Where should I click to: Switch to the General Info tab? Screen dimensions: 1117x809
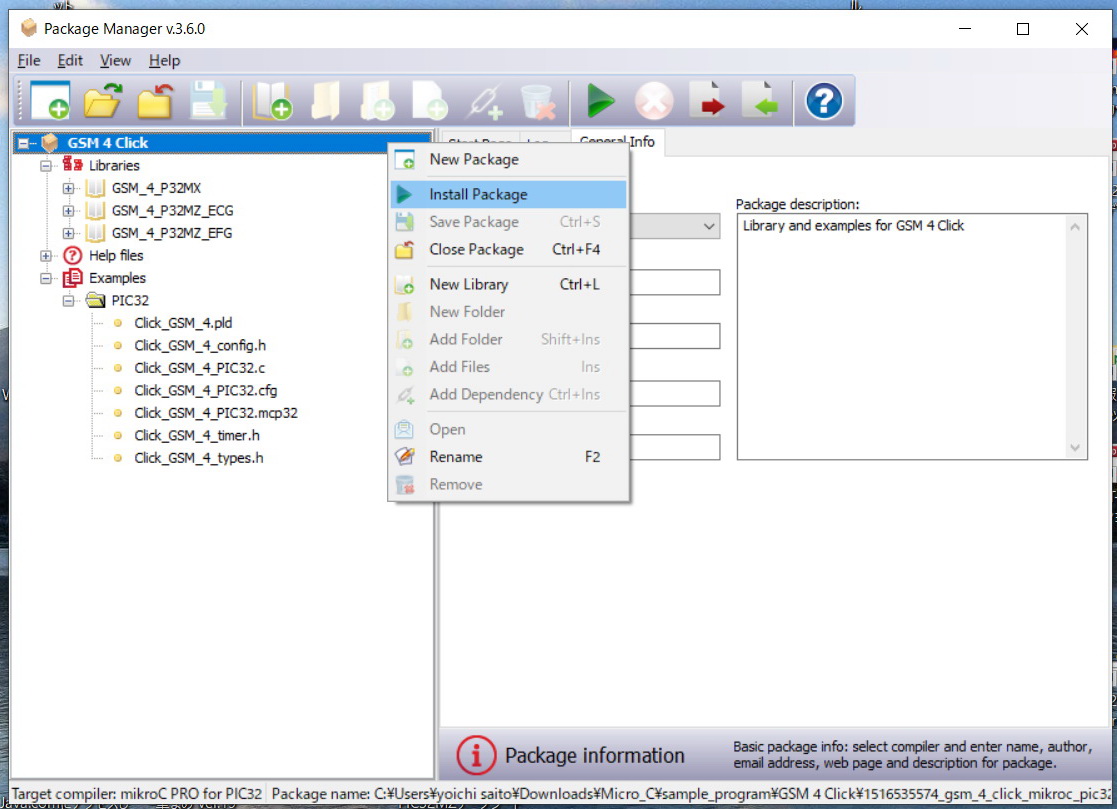[x=618, y=142]
